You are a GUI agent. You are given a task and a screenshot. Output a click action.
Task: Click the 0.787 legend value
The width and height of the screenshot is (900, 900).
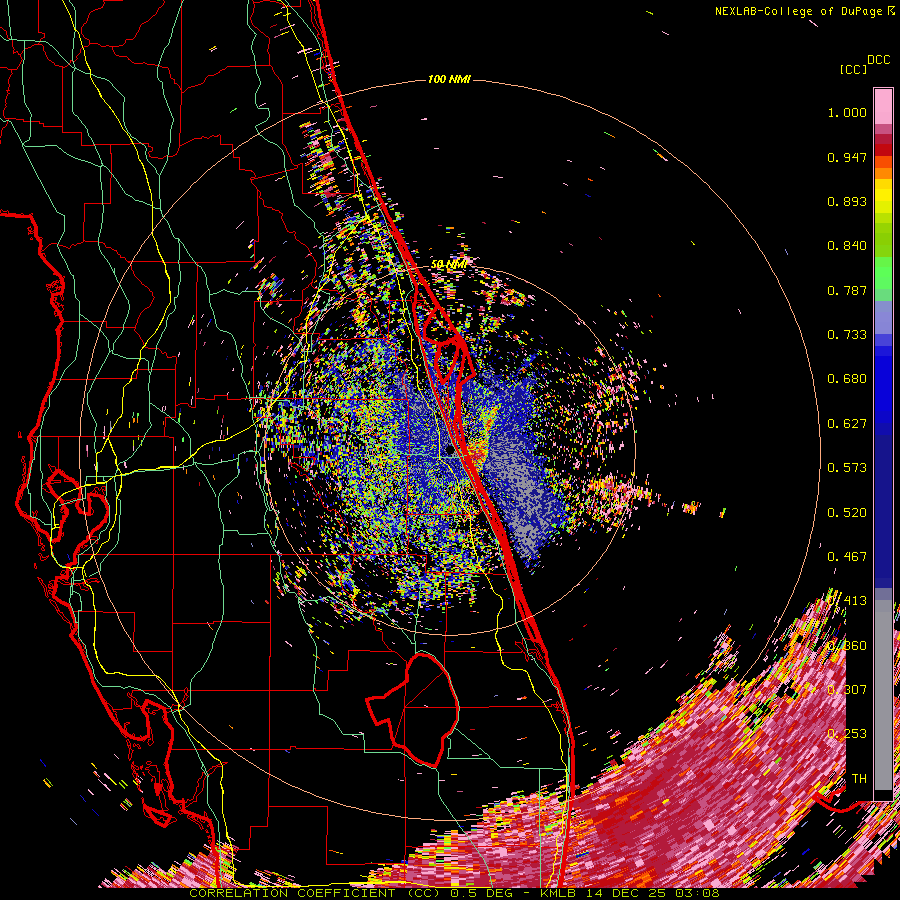tap(847, 290)
